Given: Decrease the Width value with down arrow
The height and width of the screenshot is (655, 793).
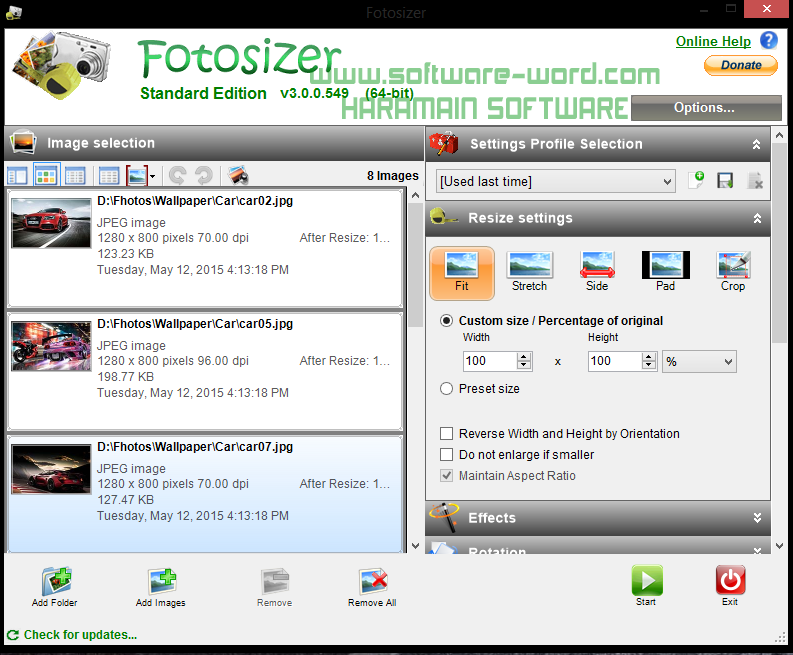Looking at the screenshot, I should pyautogui.click(x=524, y=366).
